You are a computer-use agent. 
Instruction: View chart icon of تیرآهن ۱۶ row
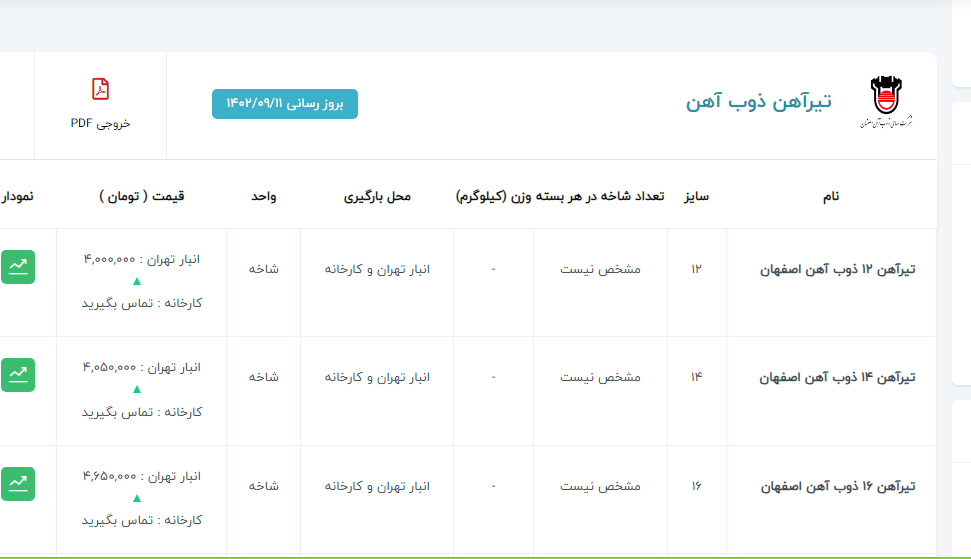click(18, 484)
